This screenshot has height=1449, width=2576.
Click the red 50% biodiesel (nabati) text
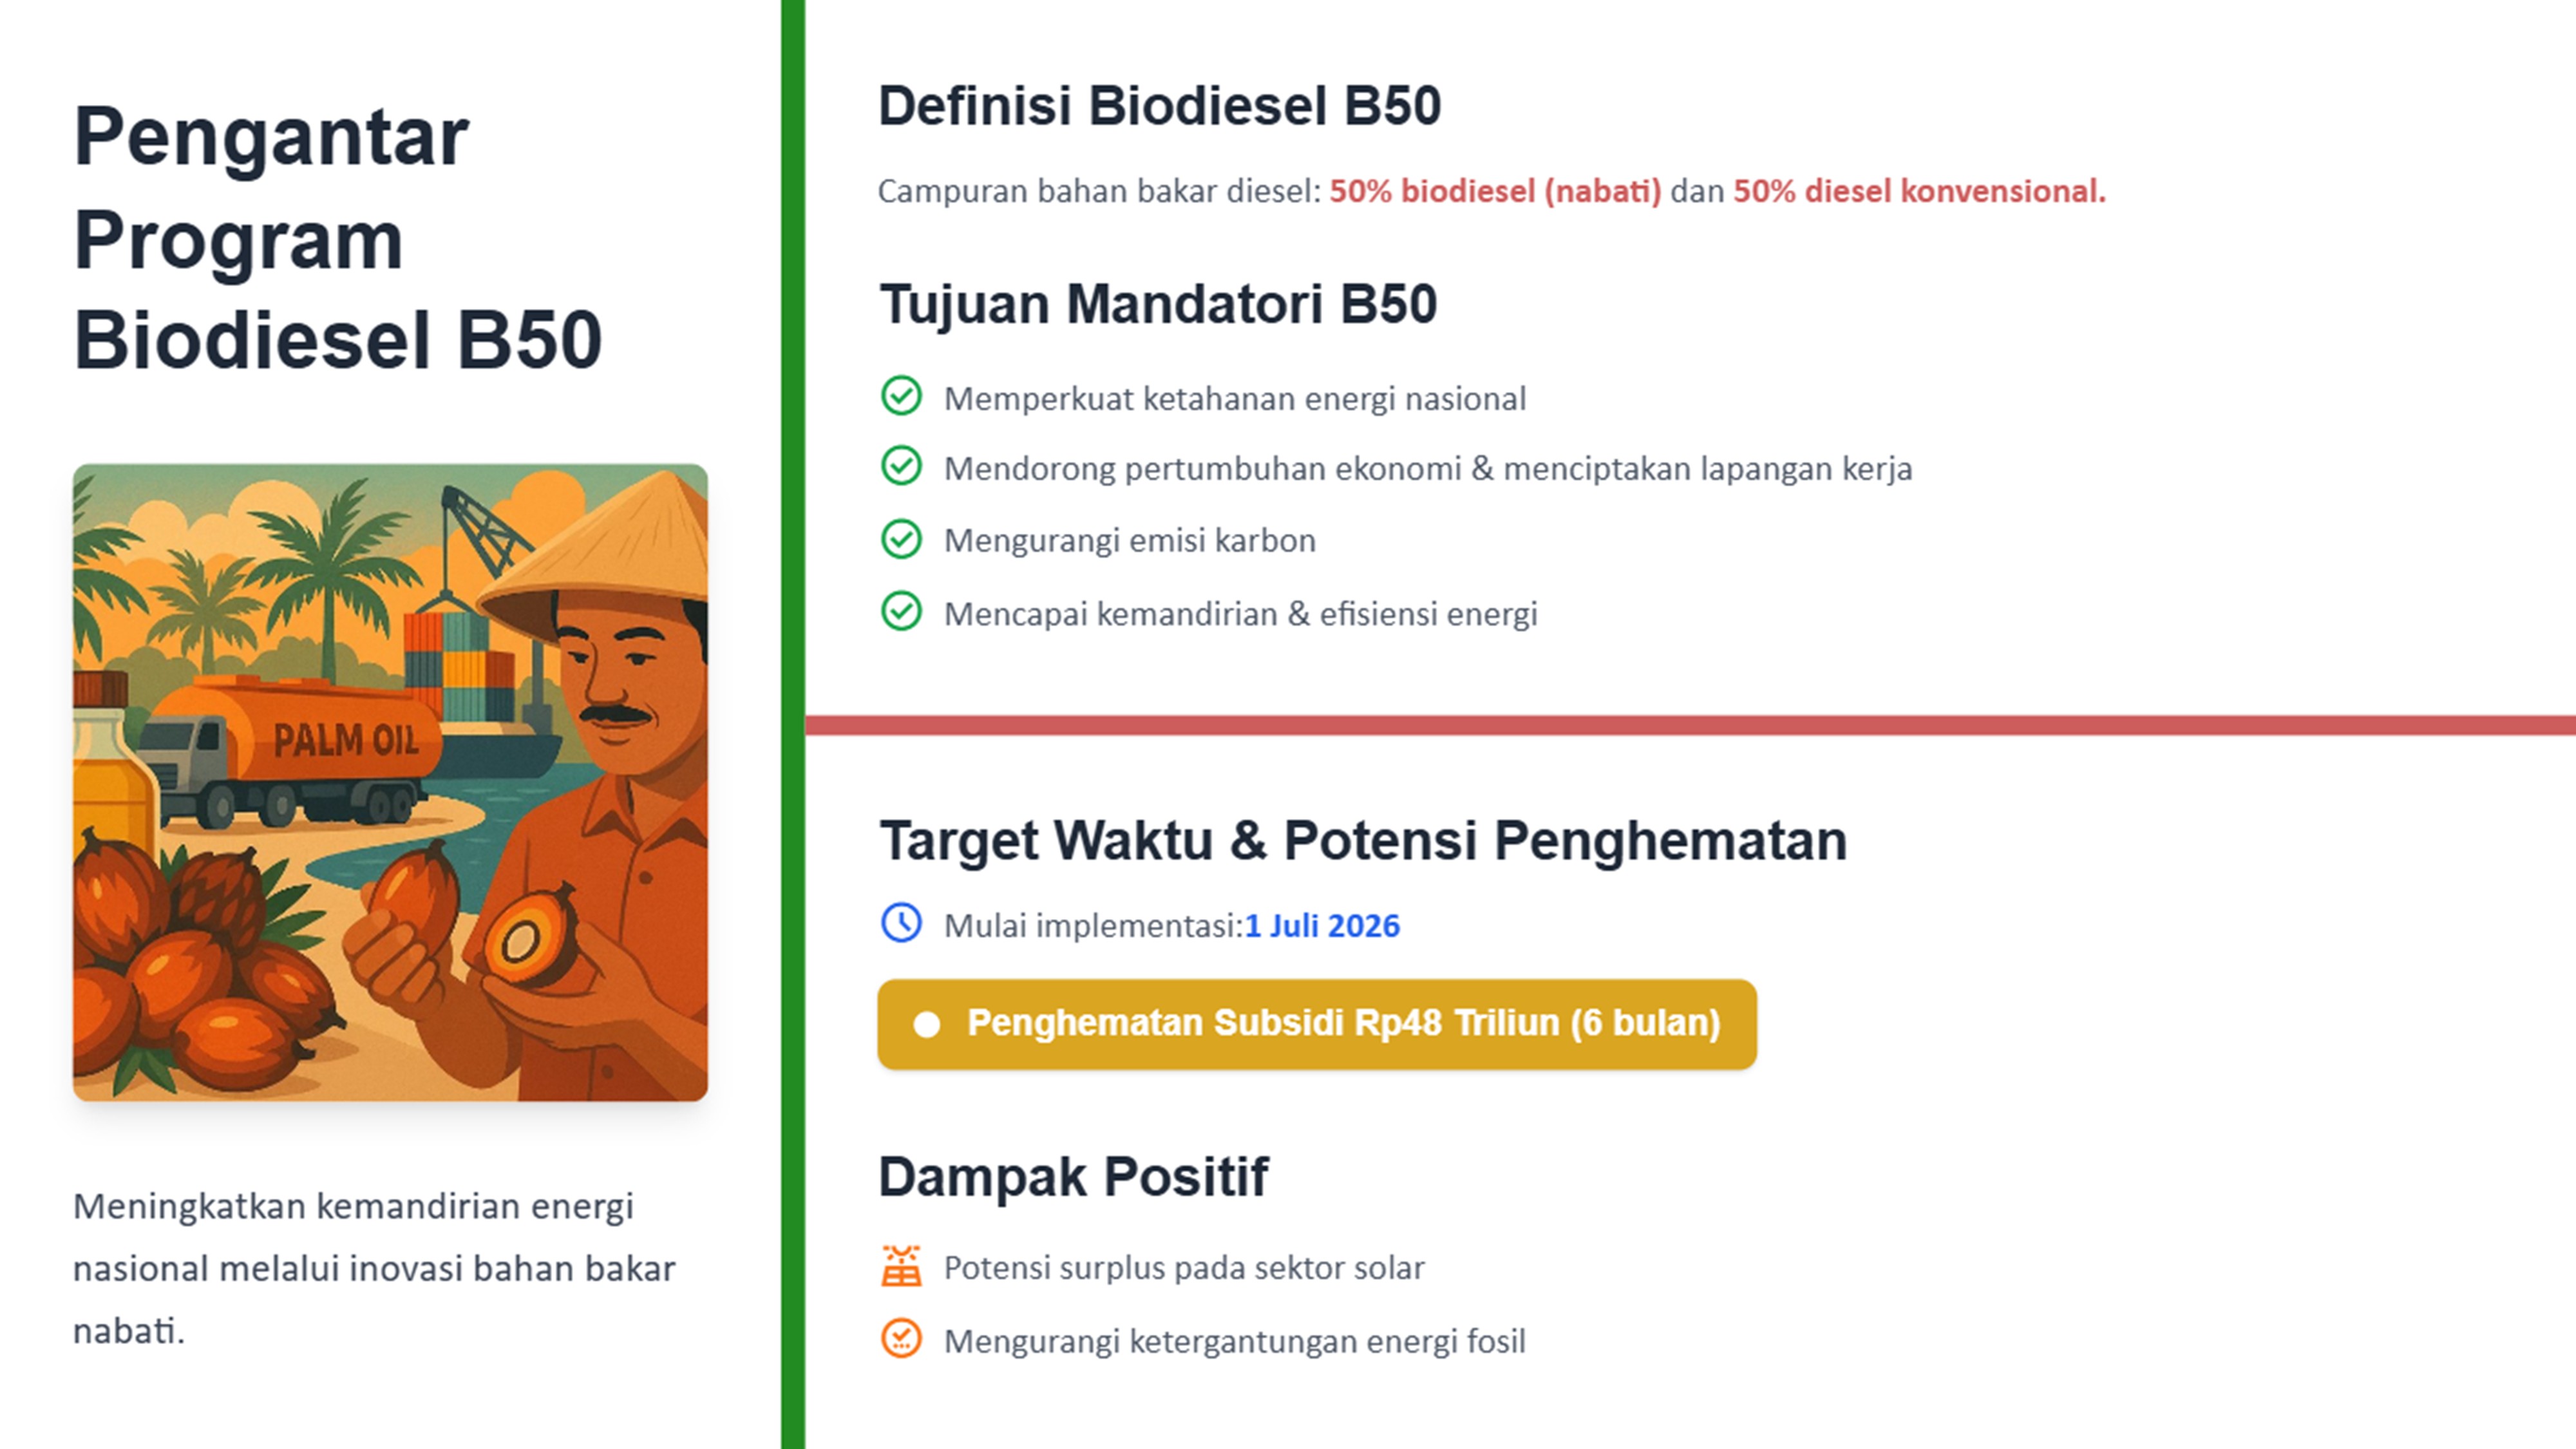pyautogui.click(x=1495, y=191)
